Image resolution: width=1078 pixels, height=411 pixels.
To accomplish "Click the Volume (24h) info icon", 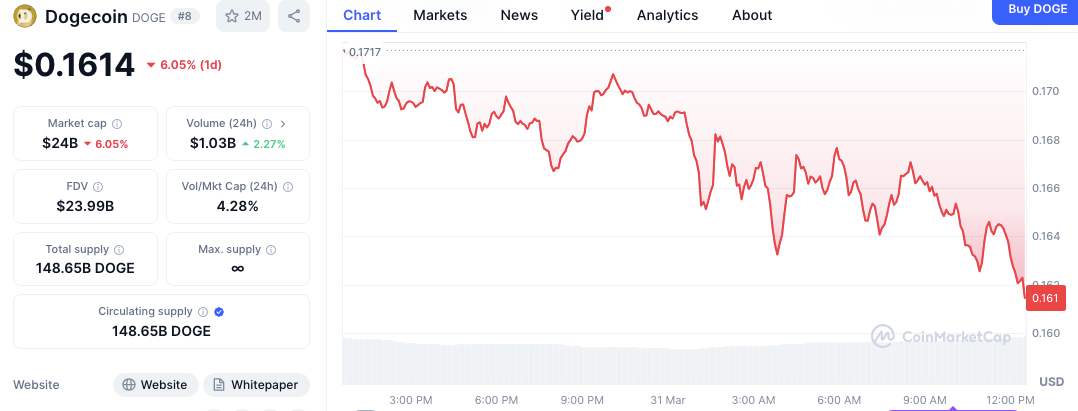I will coord(267,124).
